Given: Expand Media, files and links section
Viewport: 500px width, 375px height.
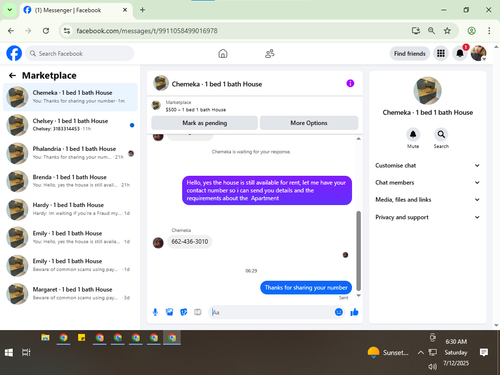Looking at the screenshot, I should click(427, 200).
